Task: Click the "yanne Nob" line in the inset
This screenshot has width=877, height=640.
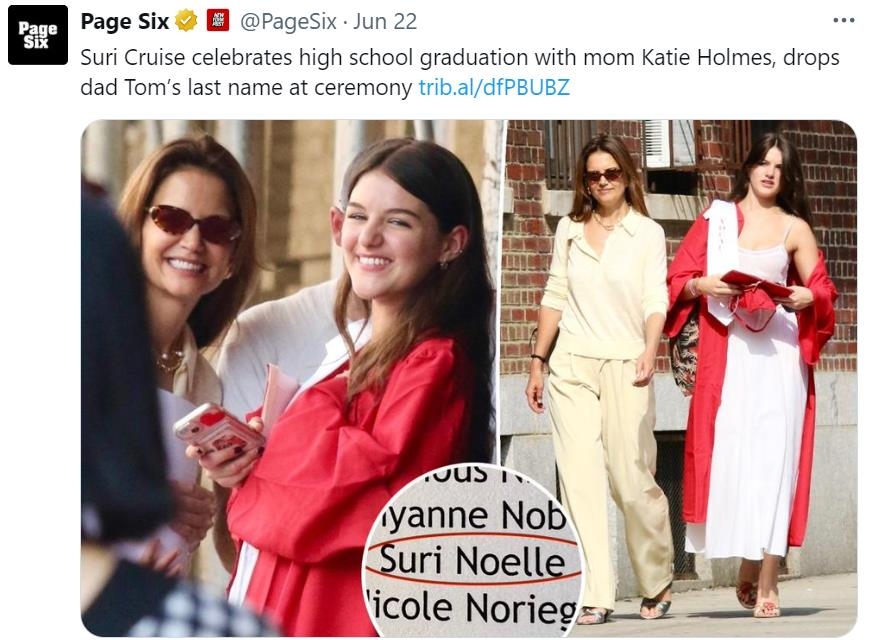Action: pos(477,517)
